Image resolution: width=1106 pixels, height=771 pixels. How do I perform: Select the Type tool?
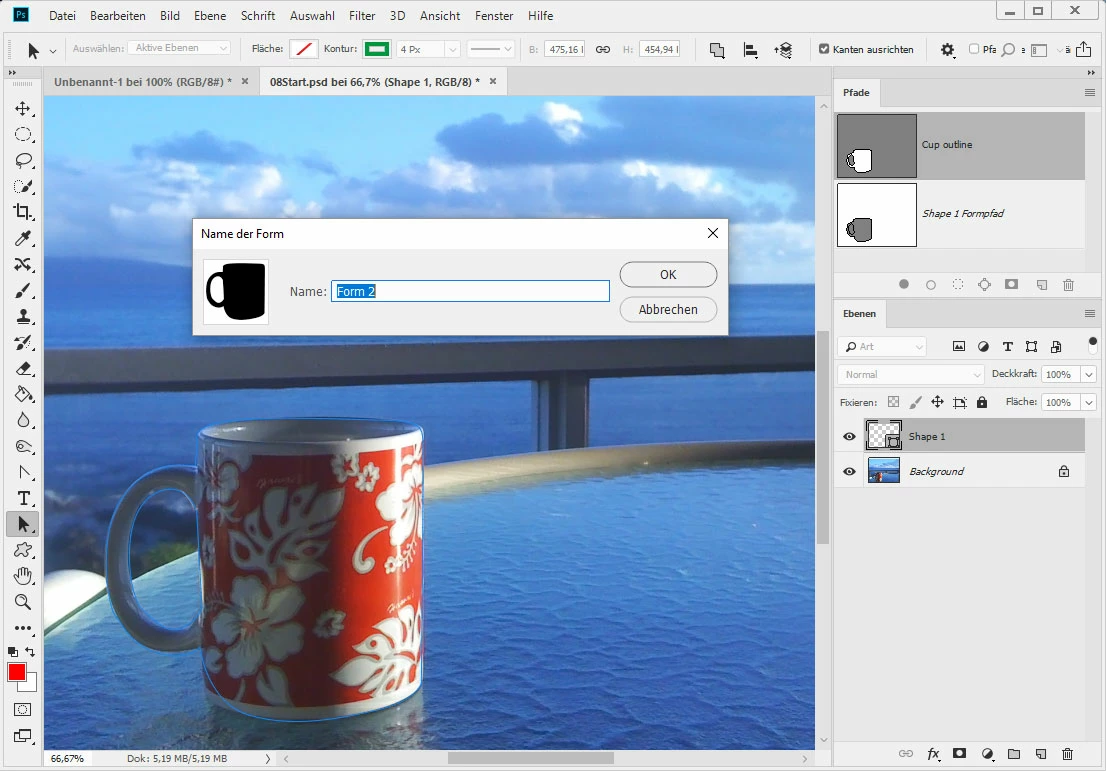point(23,499)
